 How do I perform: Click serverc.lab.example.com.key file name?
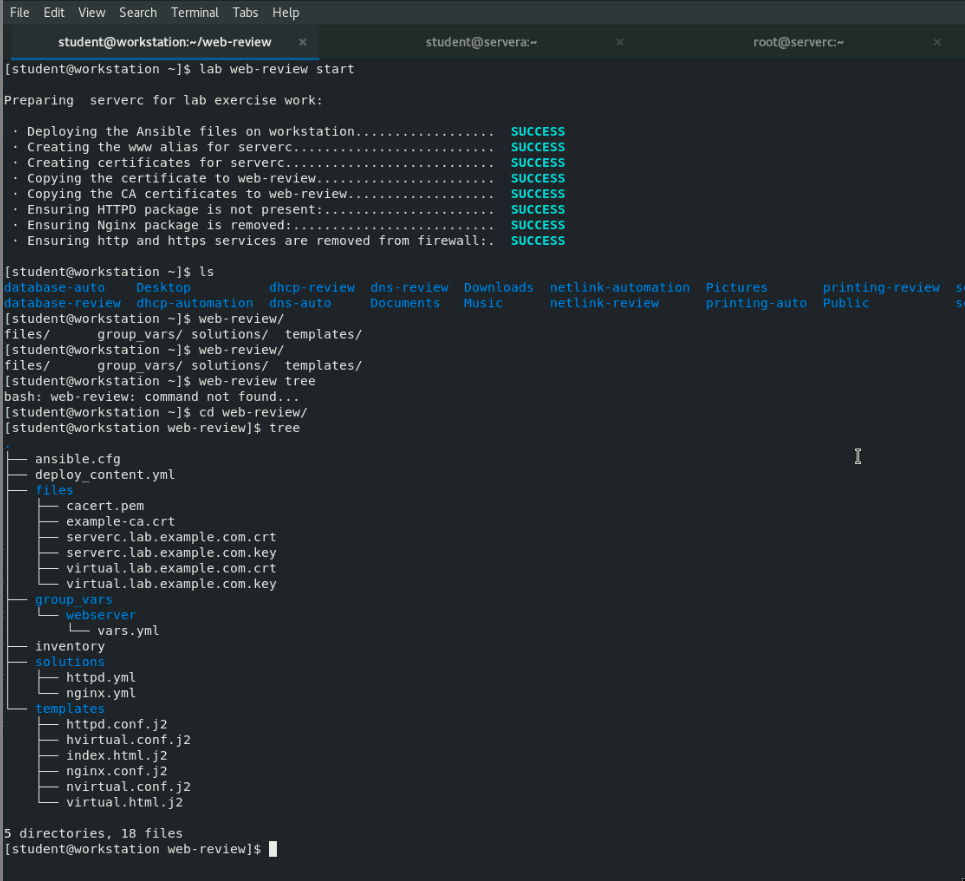click(x=171, y=552)
